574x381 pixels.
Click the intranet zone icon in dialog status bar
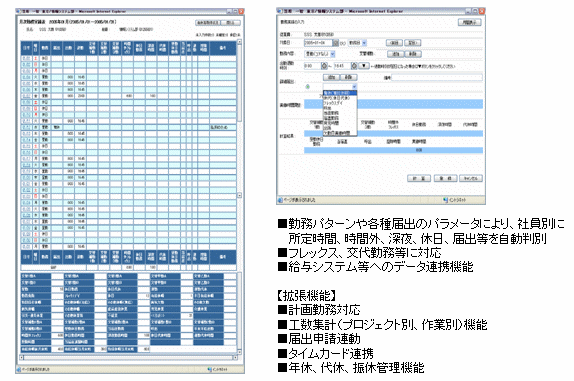pyautogui.click(x=446, y=200)
